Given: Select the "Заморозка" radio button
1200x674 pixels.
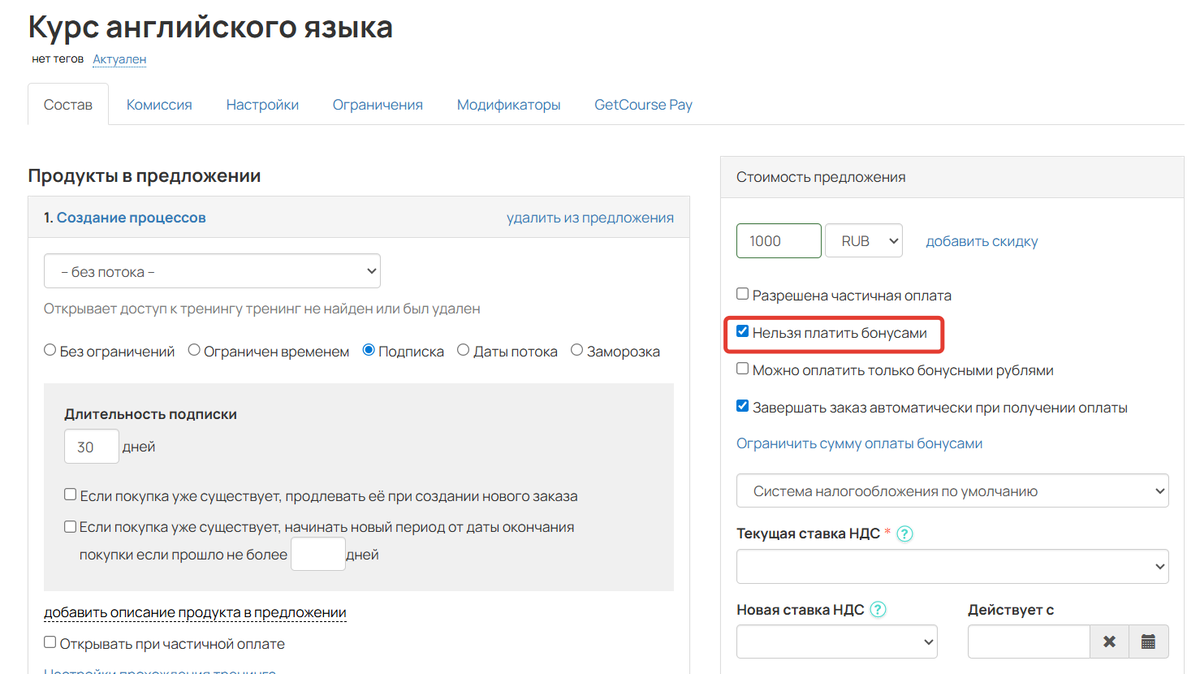Looking at the screenshot, I should [576, 350].
